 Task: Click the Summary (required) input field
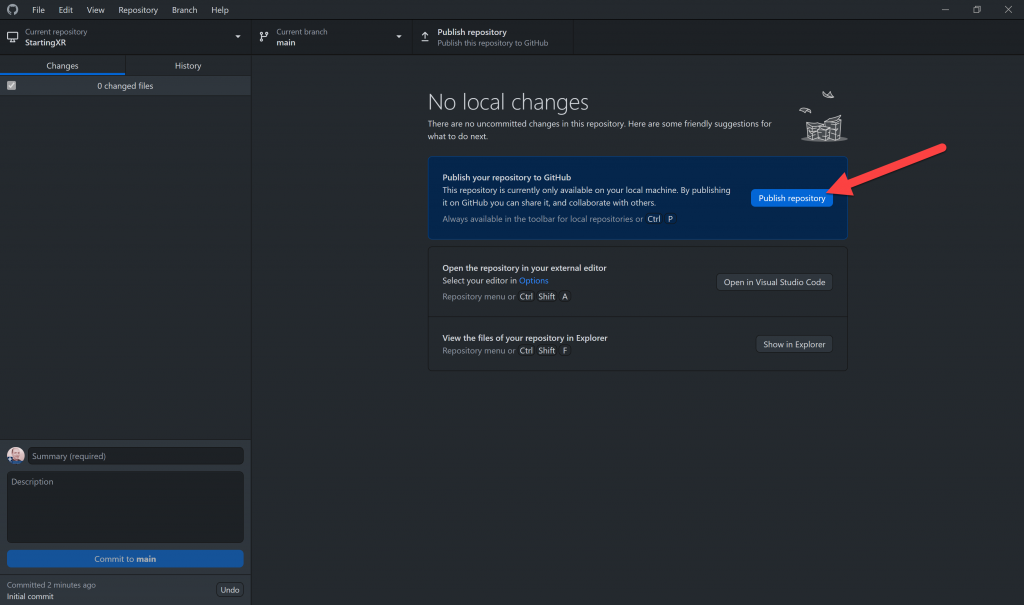coord(136,456)
